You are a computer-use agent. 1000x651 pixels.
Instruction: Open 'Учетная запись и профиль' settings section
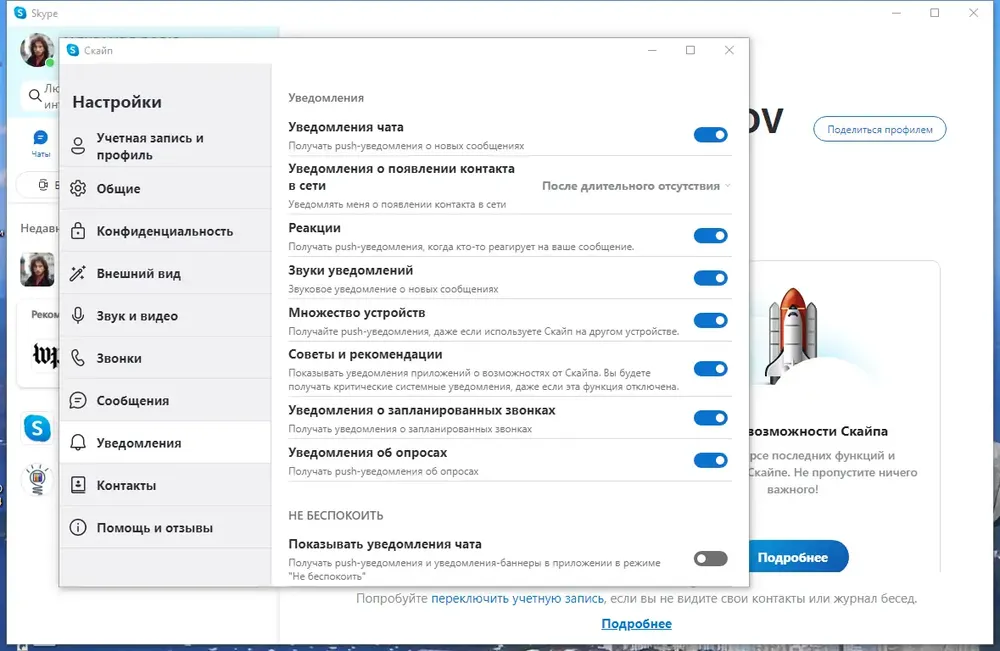coord(165,146)
